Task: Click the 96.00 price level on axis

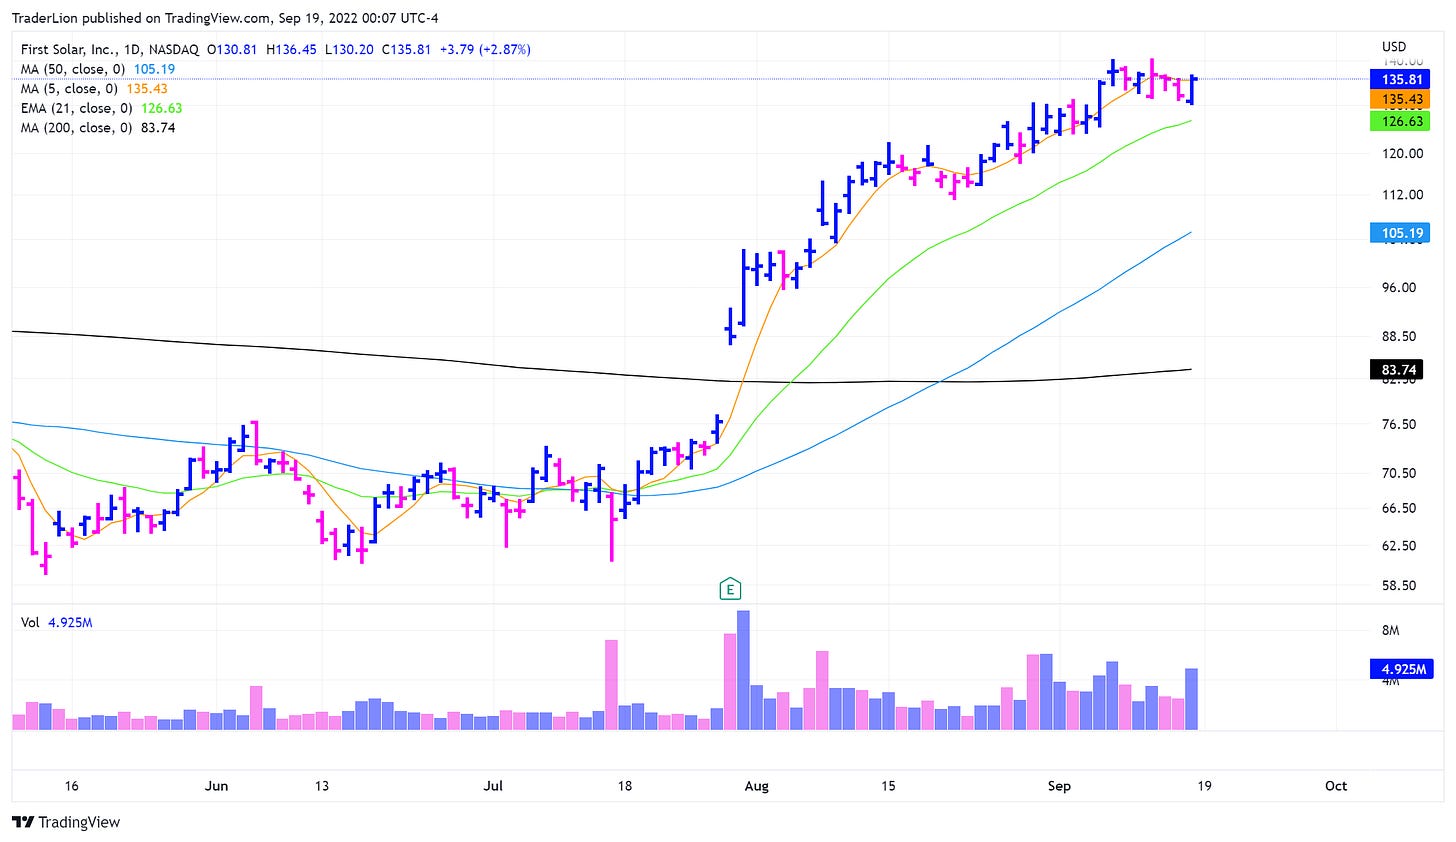Action: 1398,288
